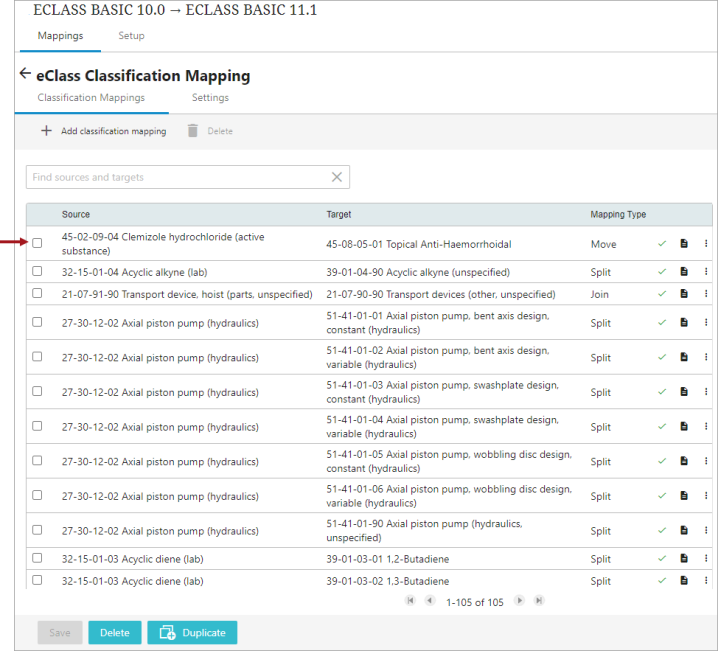
Task: Click the Delete toolbar text button
Action: (220, 131)
